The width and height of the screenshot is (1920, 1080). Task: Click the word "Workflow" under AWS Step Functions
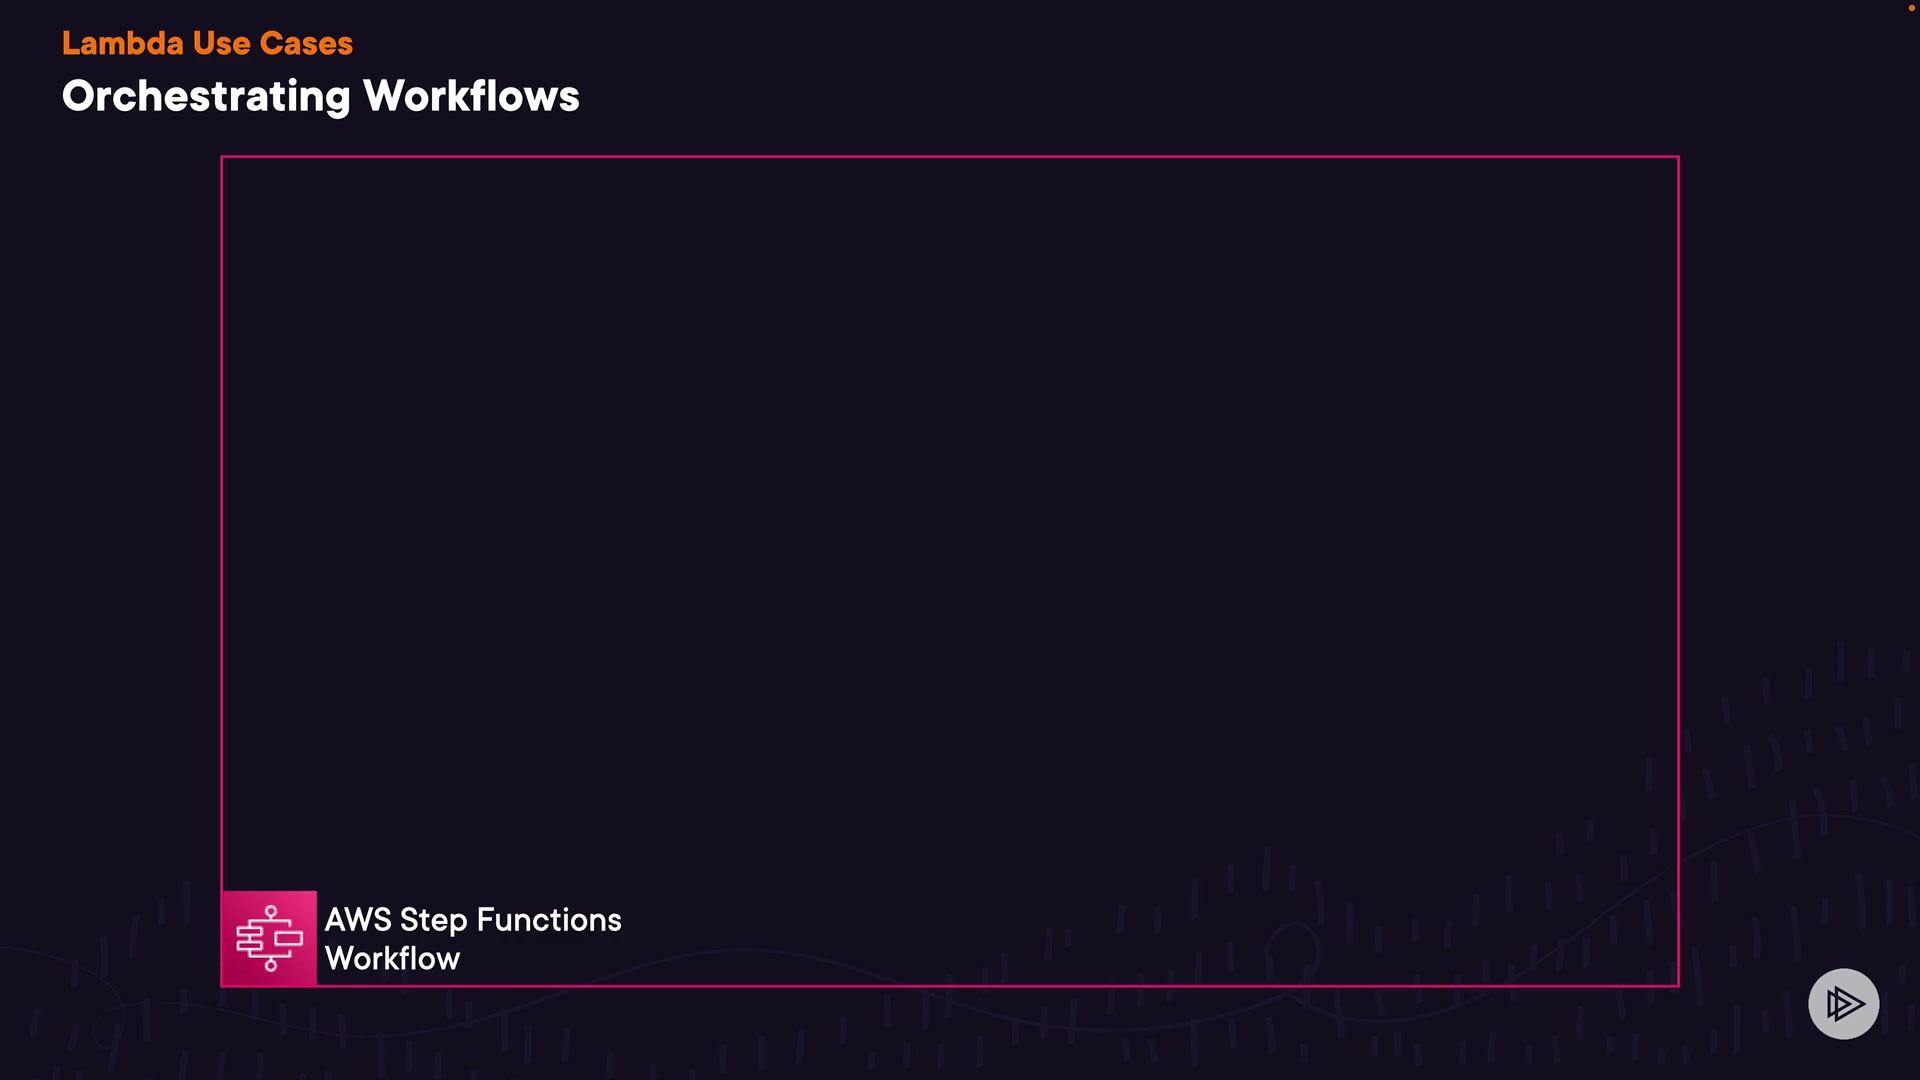392,958
